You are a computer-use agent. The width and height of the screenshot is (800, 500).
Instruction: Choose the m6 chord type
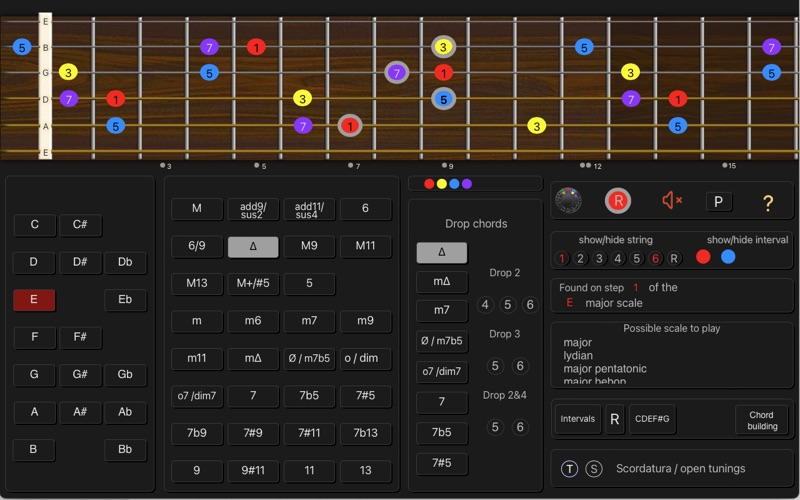[253, 321]
